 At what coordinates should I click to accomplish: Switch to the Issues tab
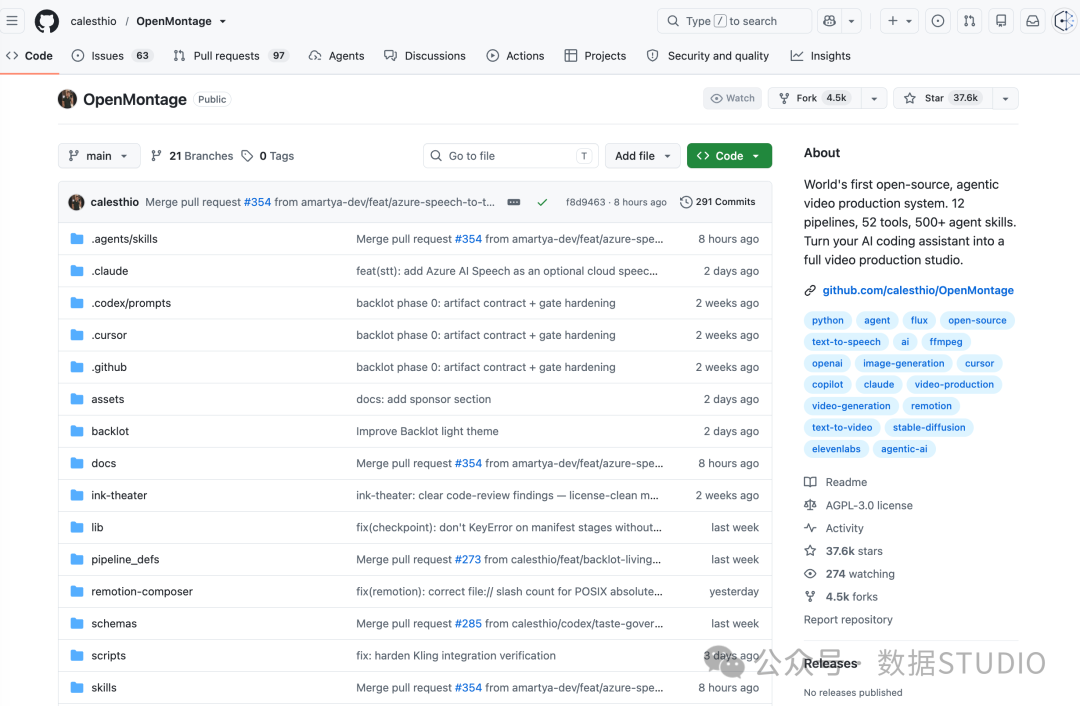[x=112, y=56]
